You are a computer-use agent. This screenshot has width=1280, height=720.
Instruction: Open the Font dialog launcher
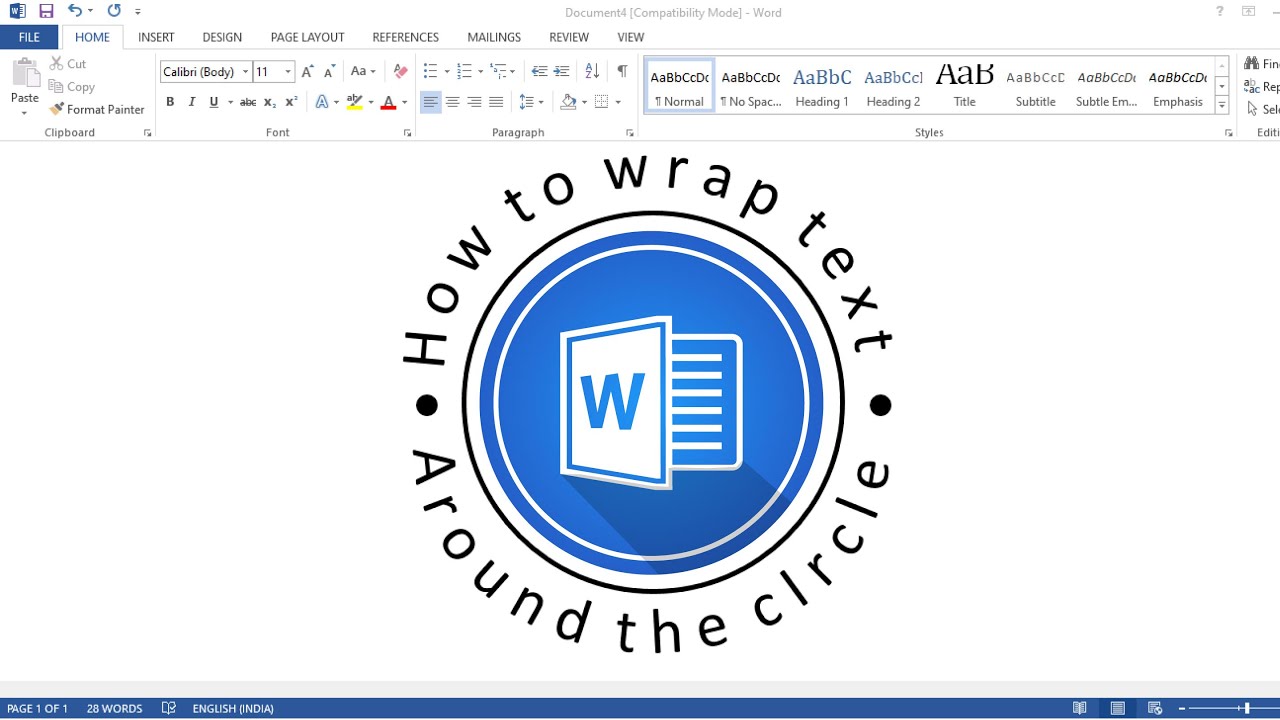click(407, 133)
